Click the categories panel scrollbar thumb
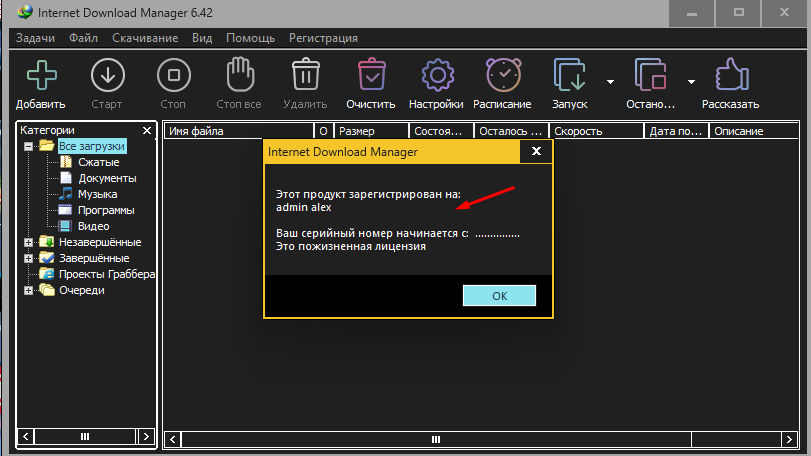Image resolution: width=811 pixels, height=456 pixels. (x=85, y=436)
